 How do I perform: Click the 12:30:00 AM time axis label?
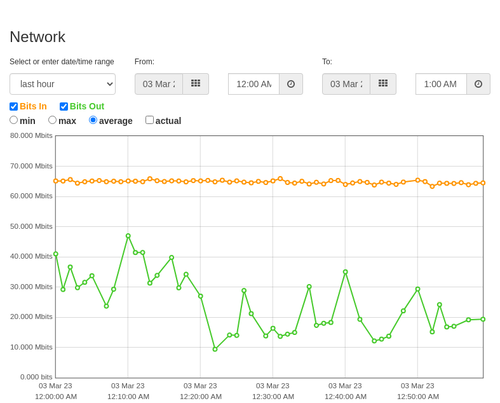click(x=273, y=397)
